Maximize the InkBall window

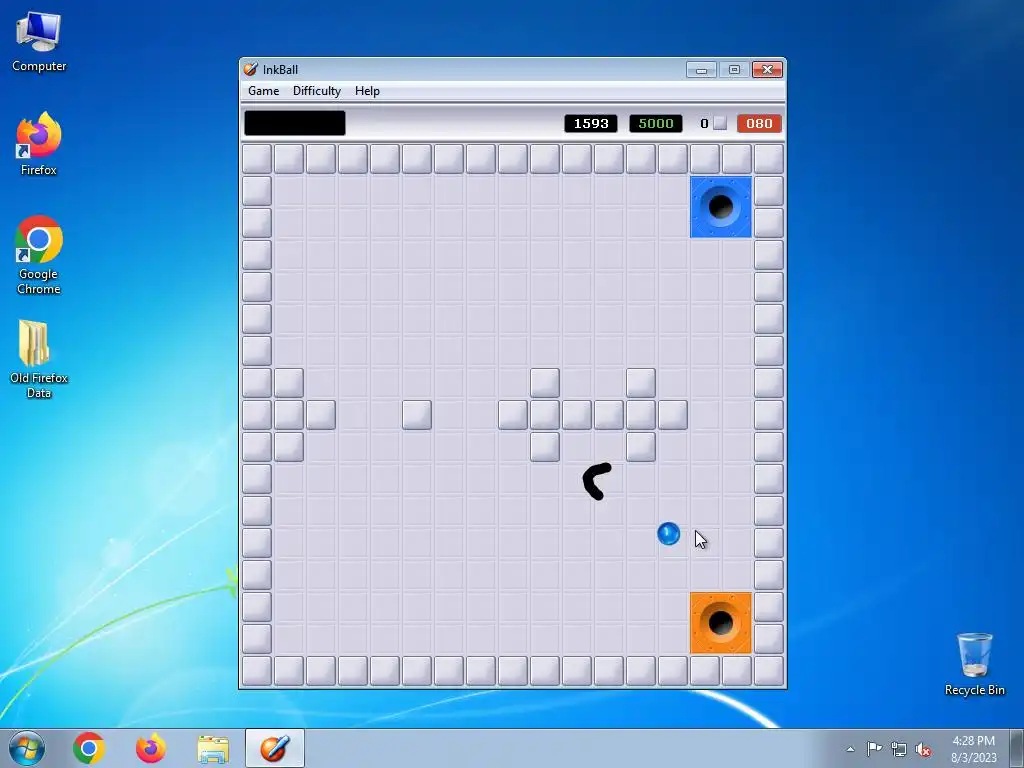(x=734, y=69)
